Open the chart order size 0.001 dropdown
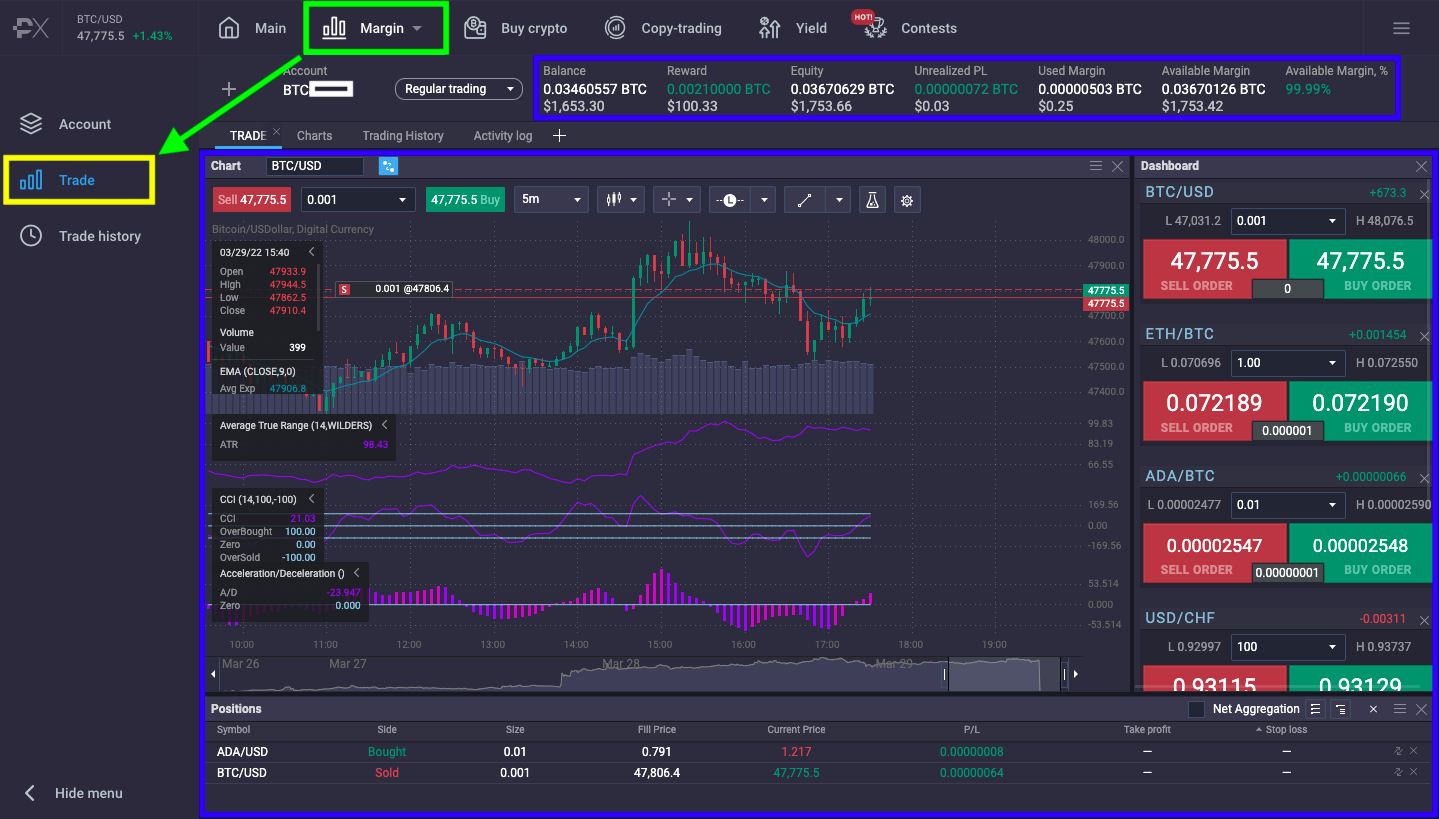Image resolution: width=1439 pixels, height=819 pixels. click(358, 199)
